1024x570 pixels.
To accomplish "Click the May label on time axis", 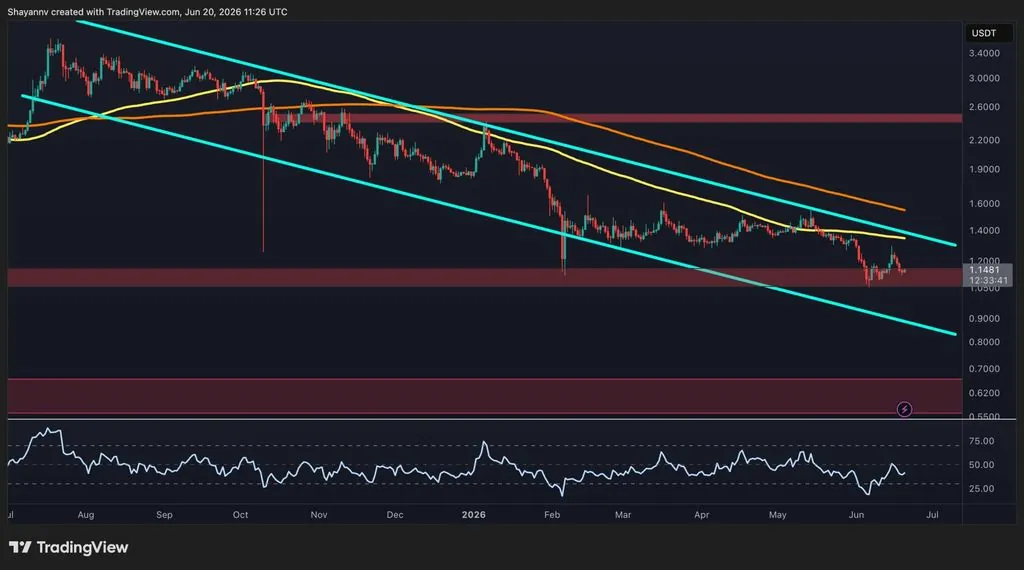I will [x=777, y=515].
